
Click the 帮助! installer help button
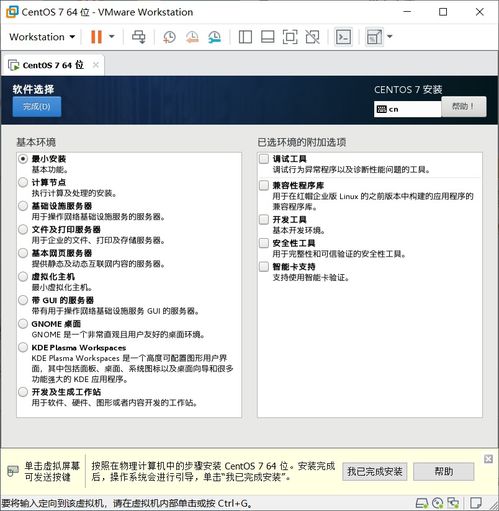tap(464, 107)
